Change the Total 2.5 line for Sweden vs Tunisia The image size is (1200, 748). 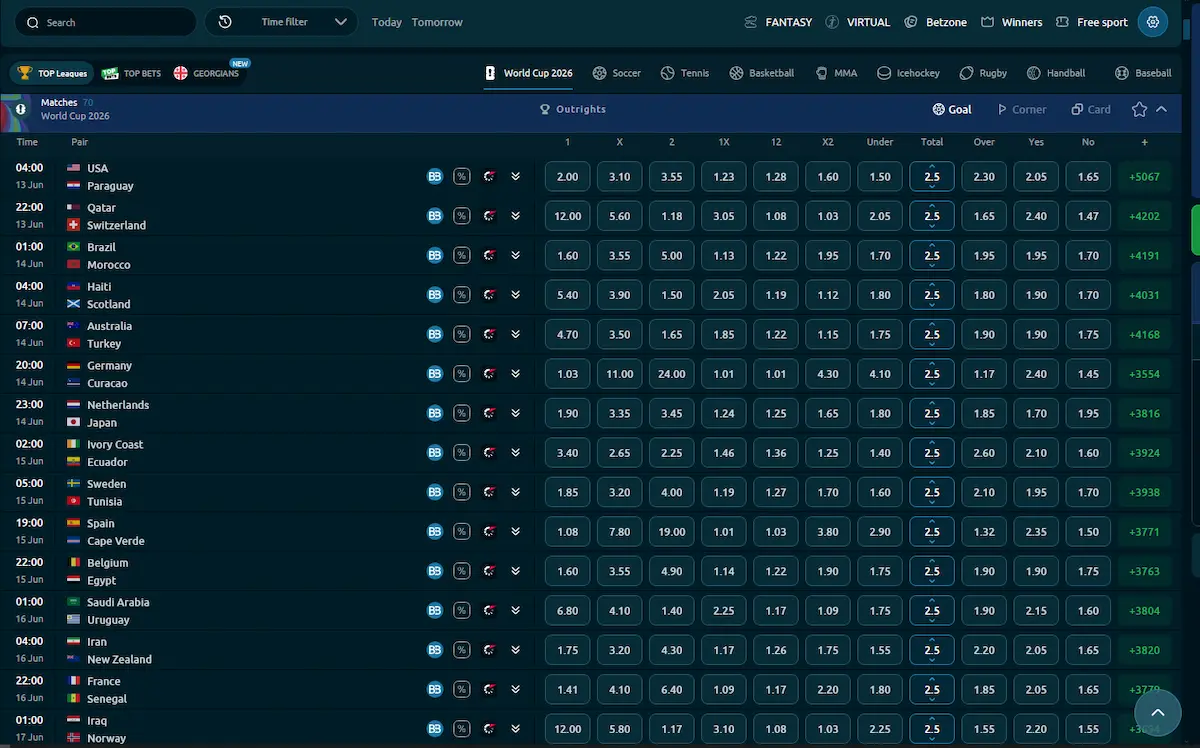pos(932,492)
